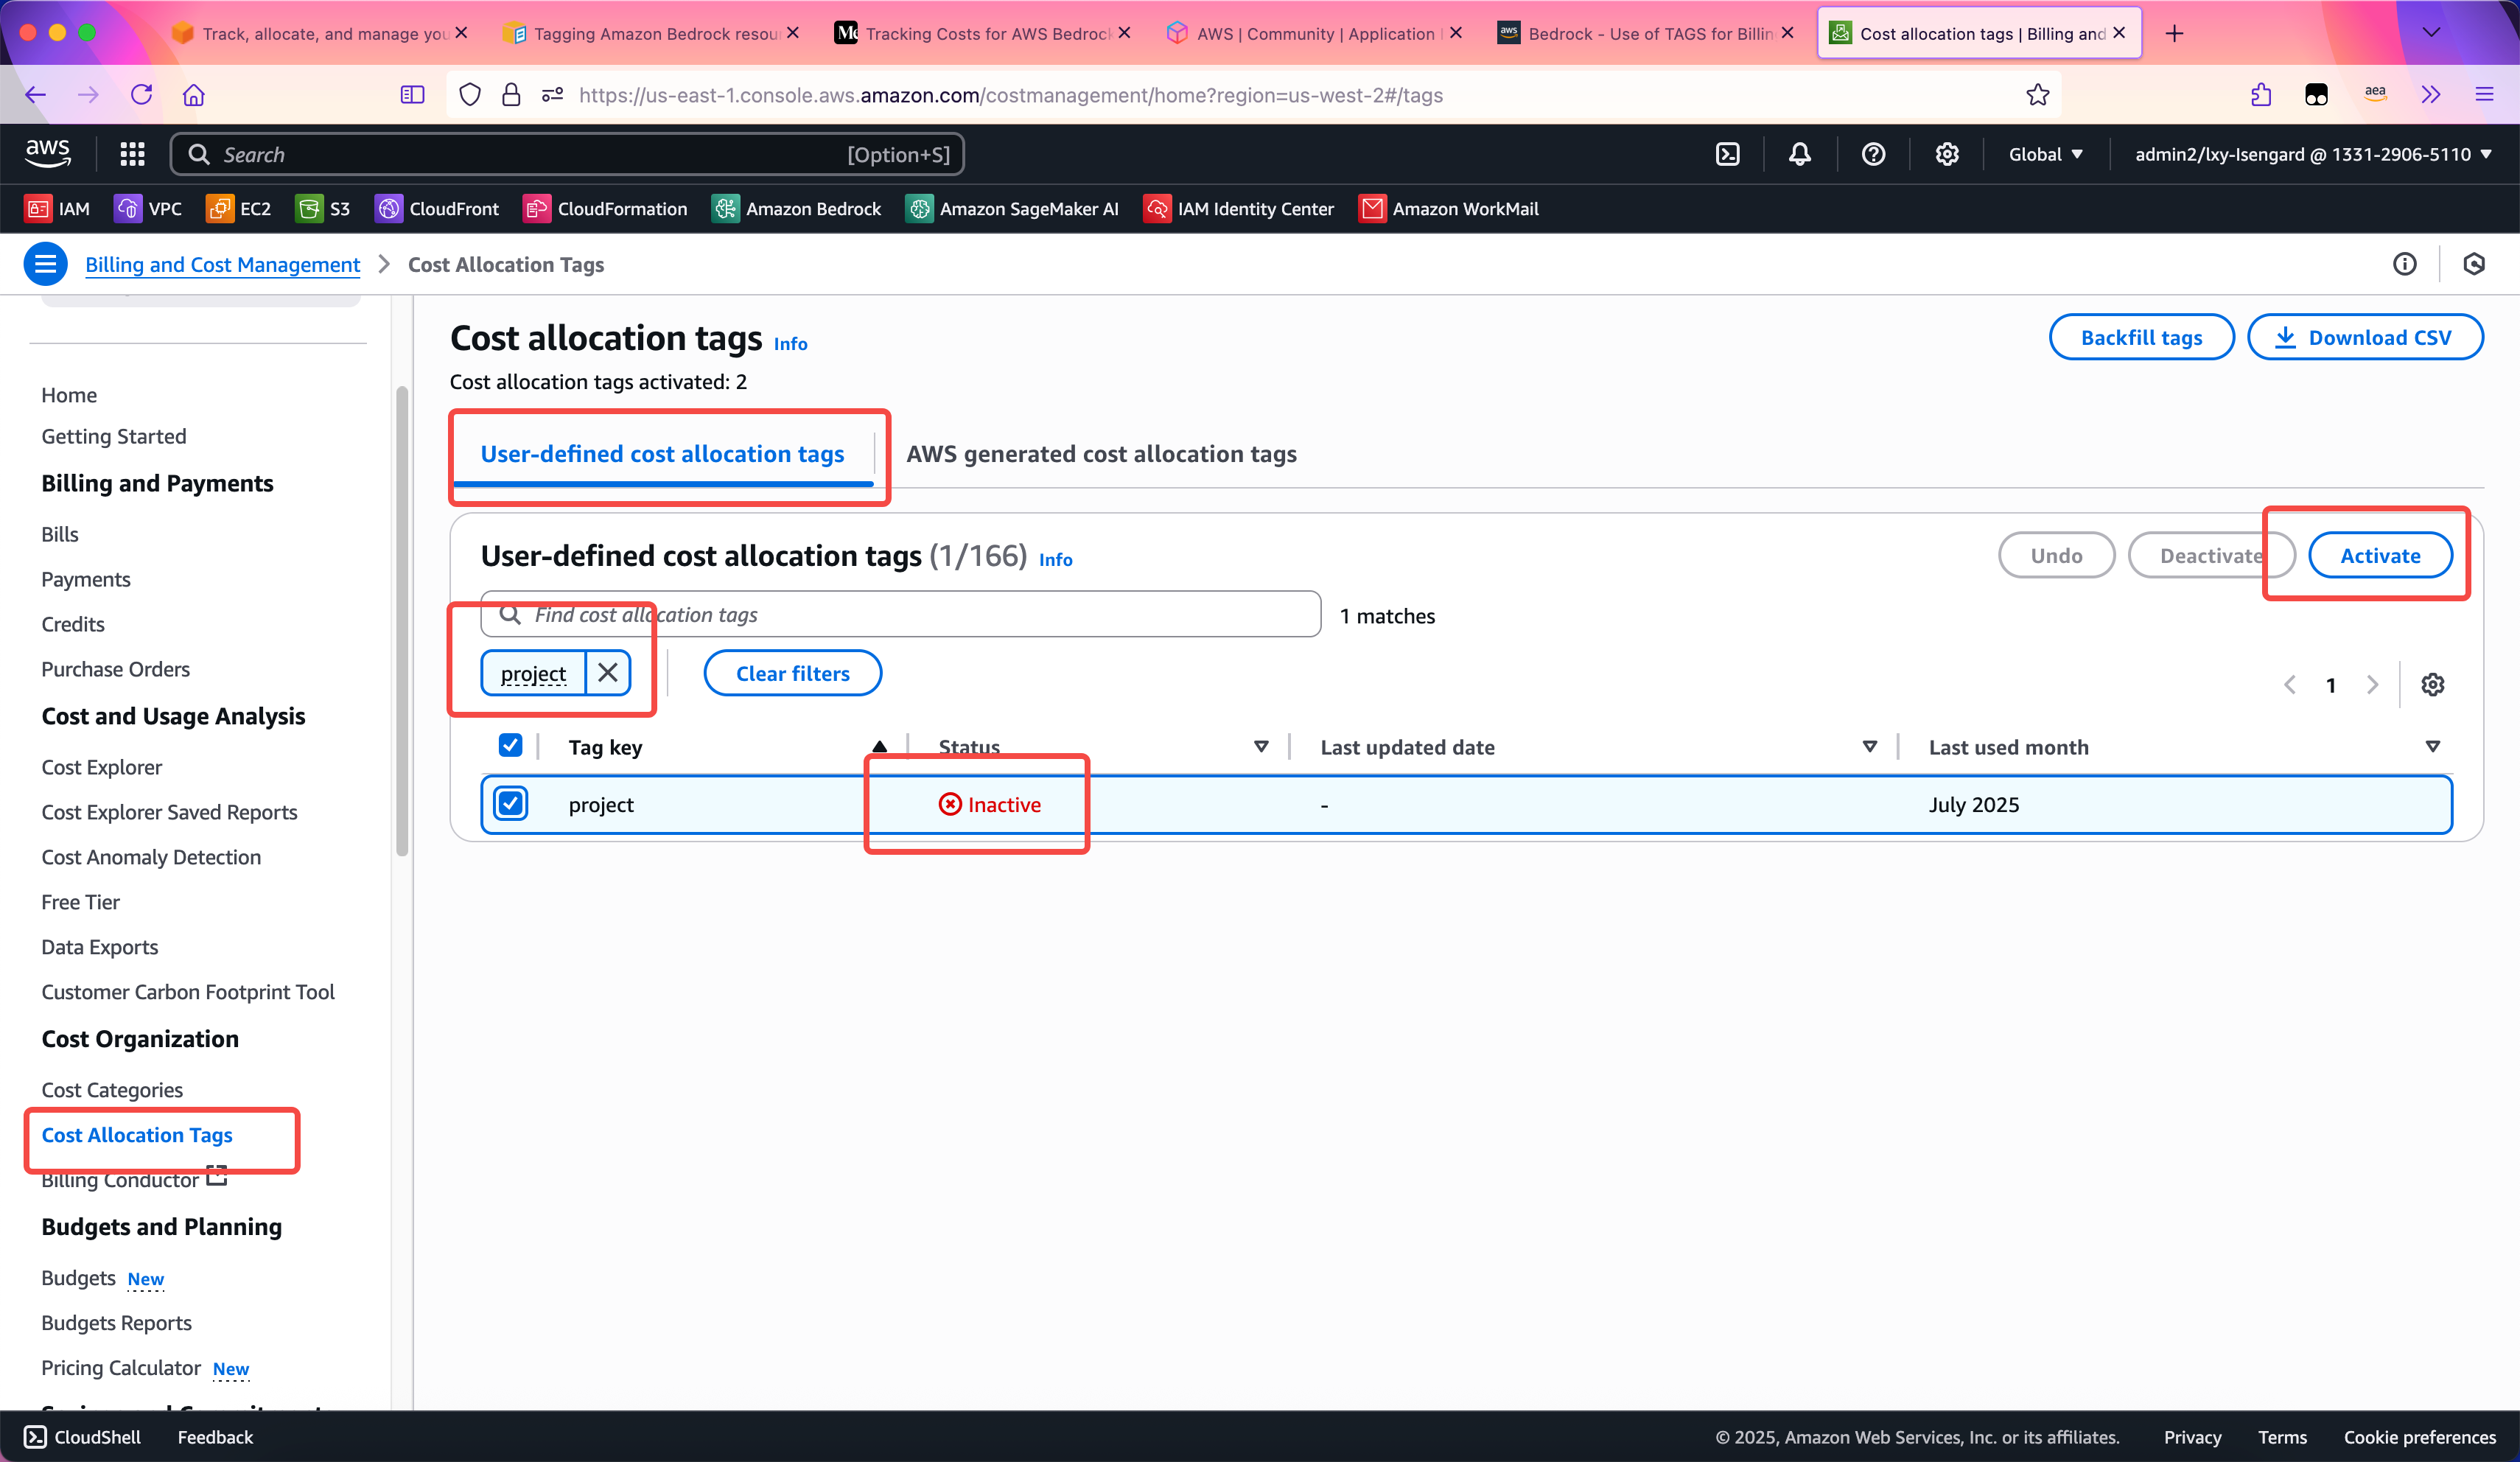Open the help question mark menu
The image size is (2520, 1462).
click(x=1873, y=154)
